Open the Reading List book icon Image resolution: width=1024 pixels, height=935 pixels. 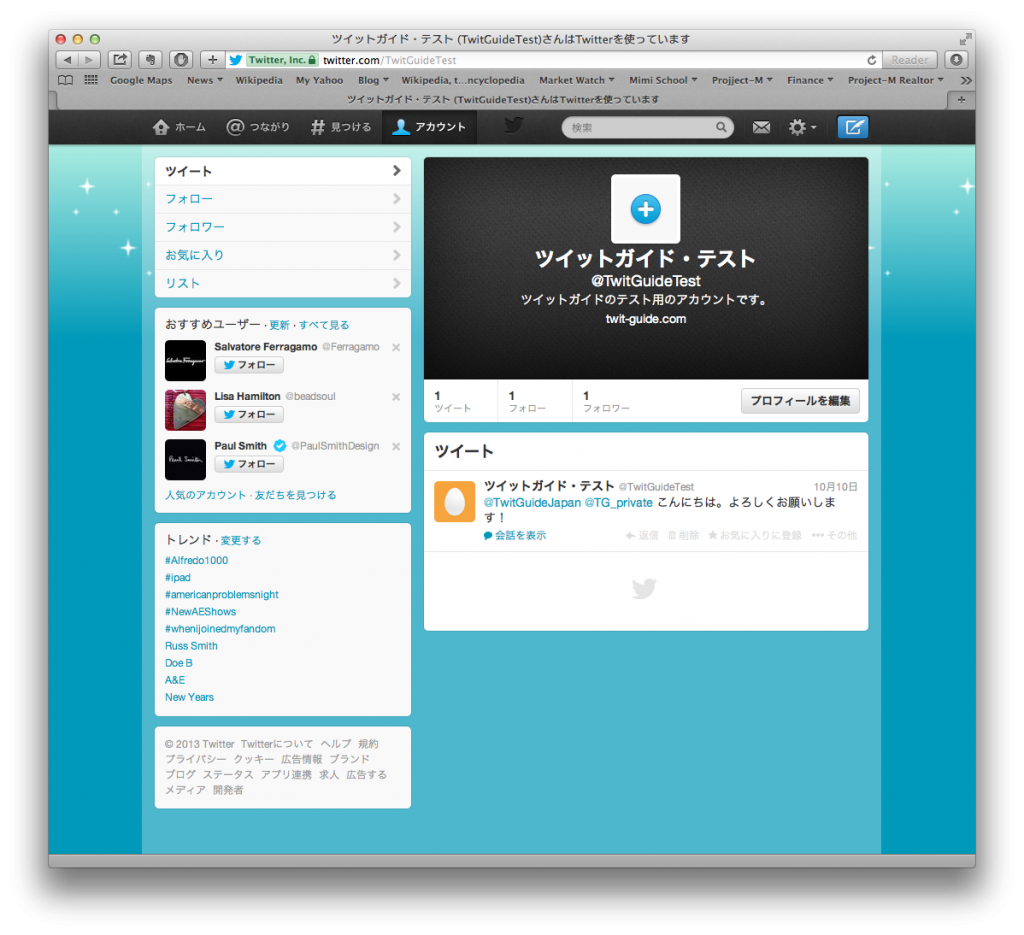(x=65, y=80)
